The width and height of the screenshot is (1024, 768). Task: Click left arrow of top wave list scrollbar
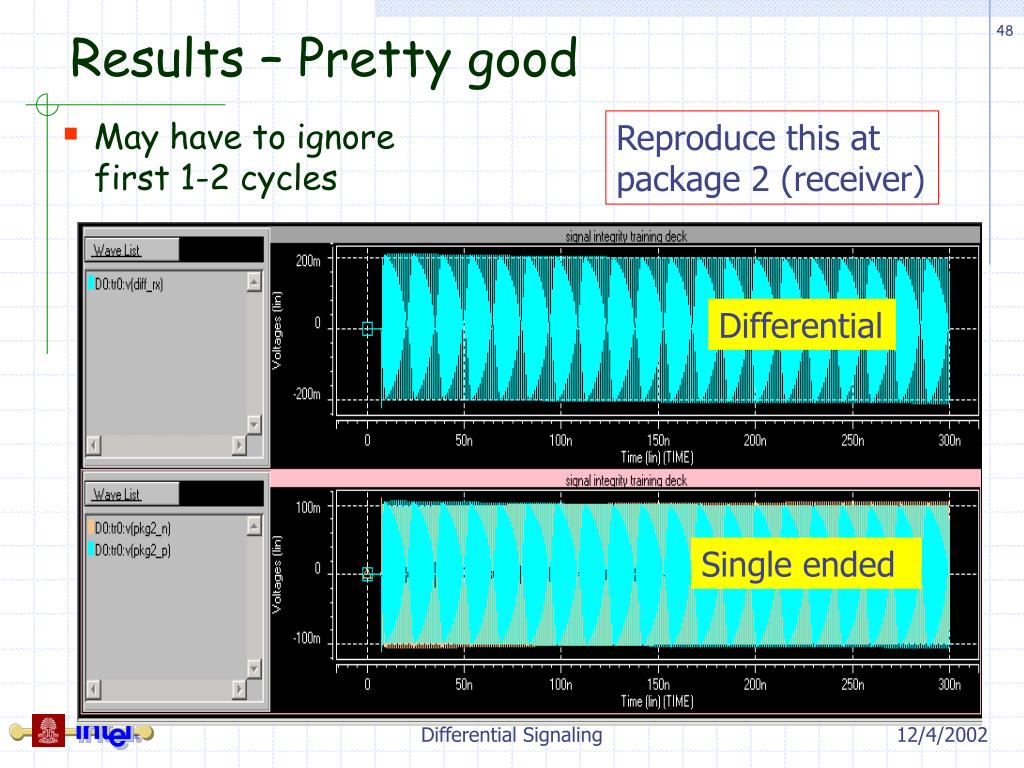94,445
